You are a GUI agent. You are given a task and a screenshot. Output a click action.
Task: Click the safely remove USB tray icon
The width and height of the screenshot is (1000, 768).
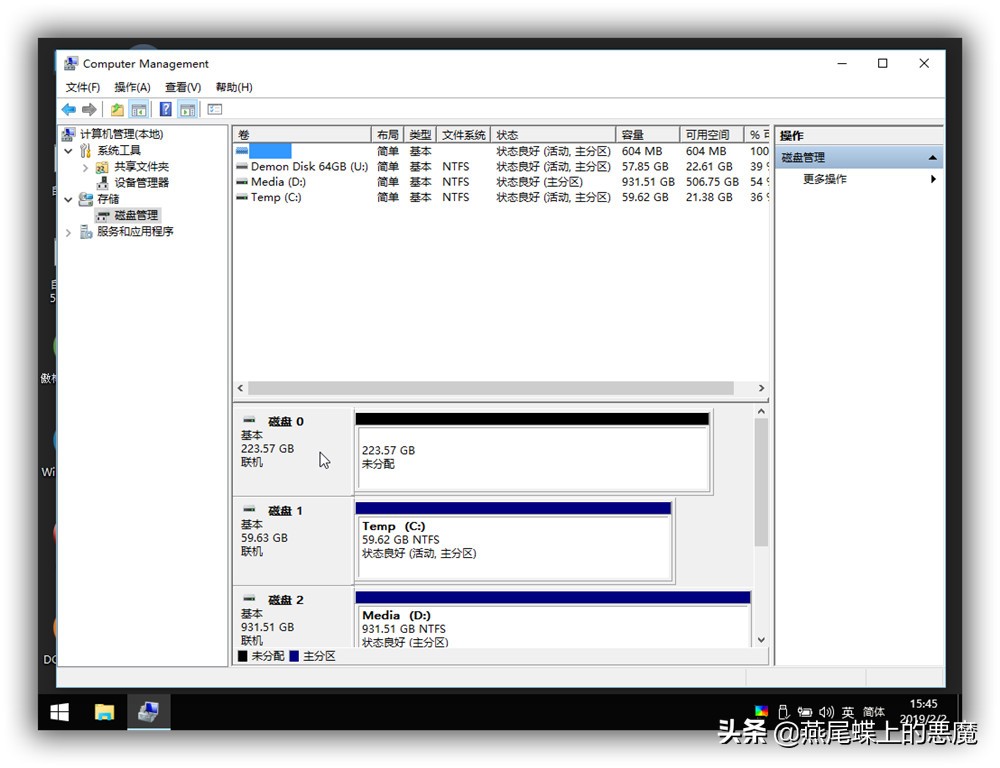783,712
